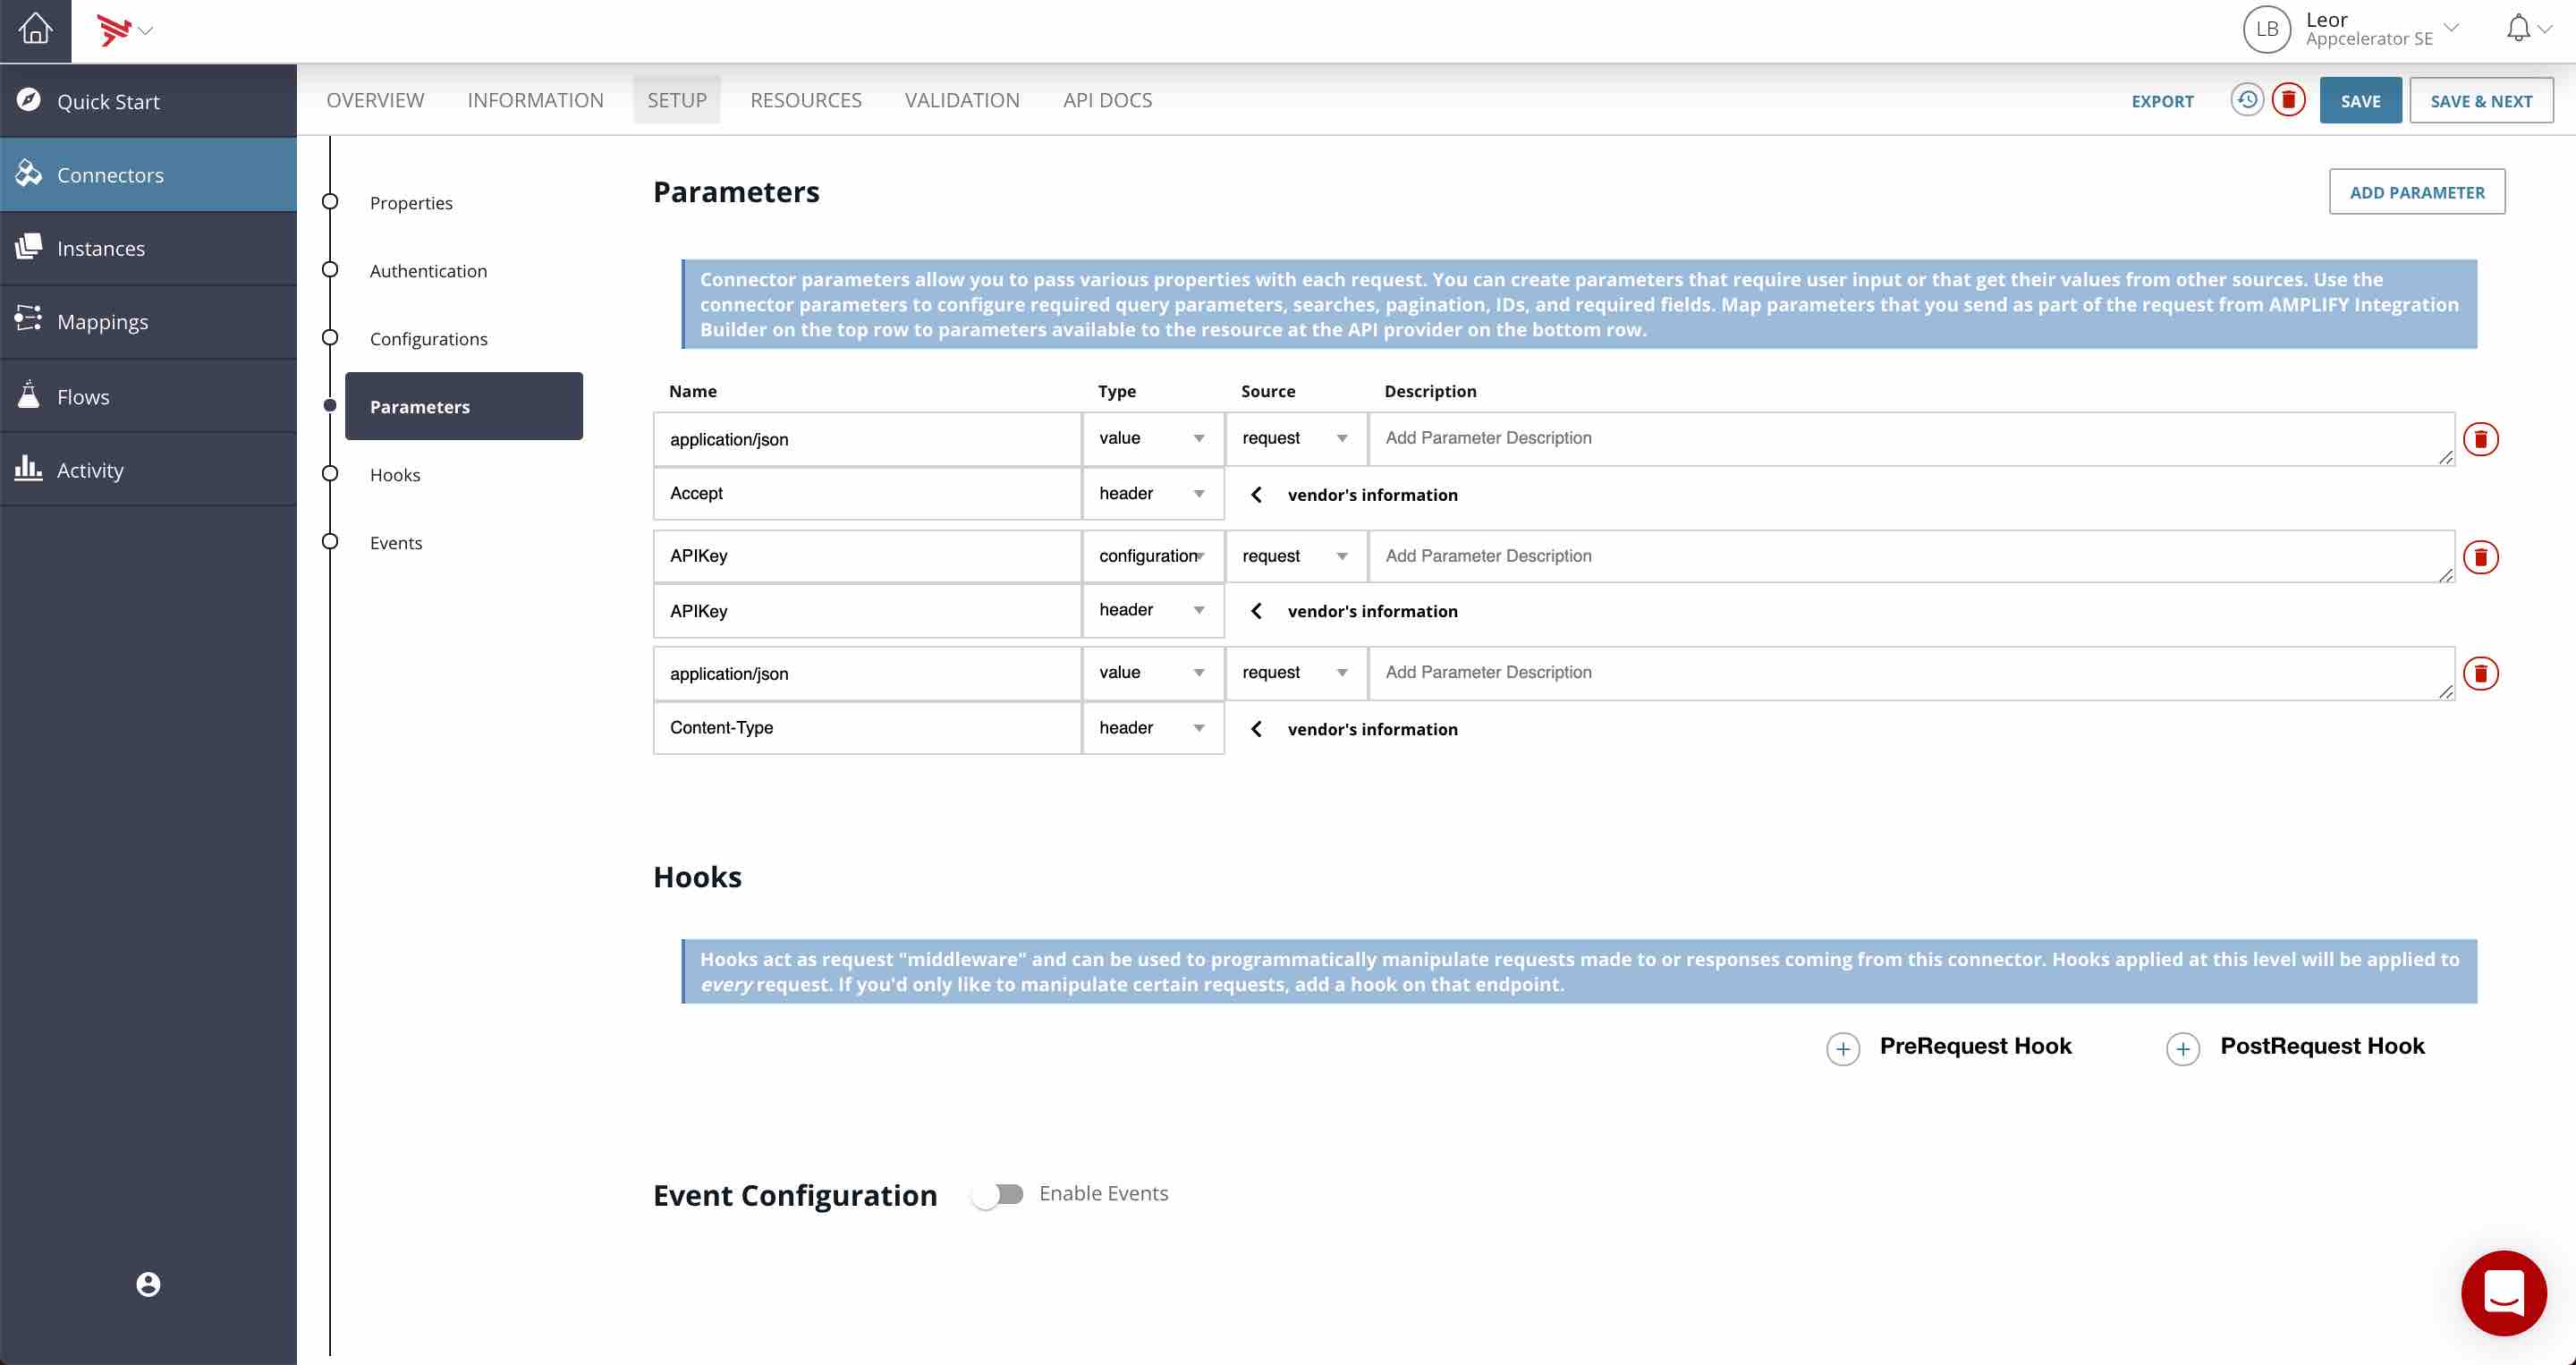Open header type dropdown for vendor APIKey
Screen dimensions: 2576x1365
pos(1152,611)
